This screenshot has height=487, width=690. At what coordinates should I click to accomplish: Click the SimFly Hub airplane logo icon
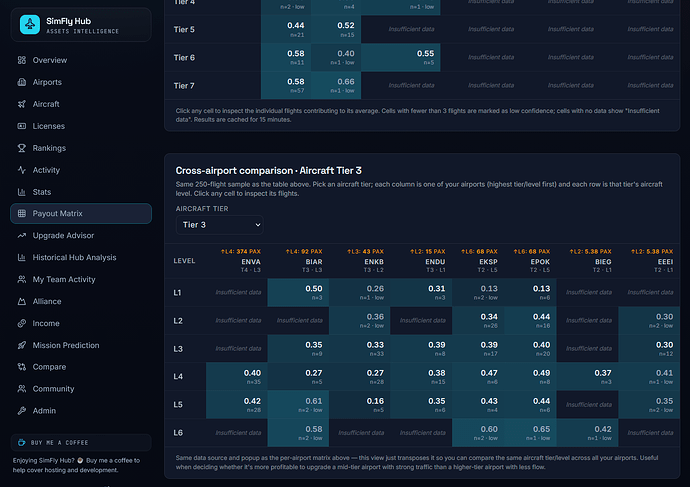(x=30, y=25)
